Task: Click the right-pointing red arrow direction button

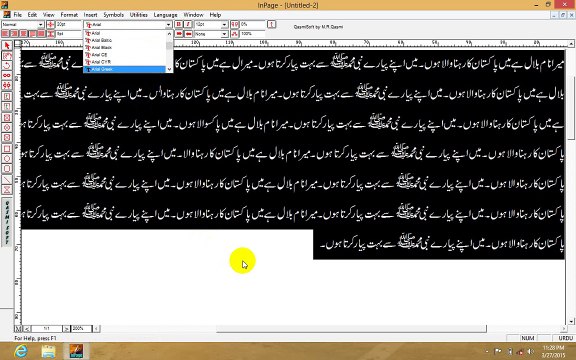Action: [x=179, y=34]
